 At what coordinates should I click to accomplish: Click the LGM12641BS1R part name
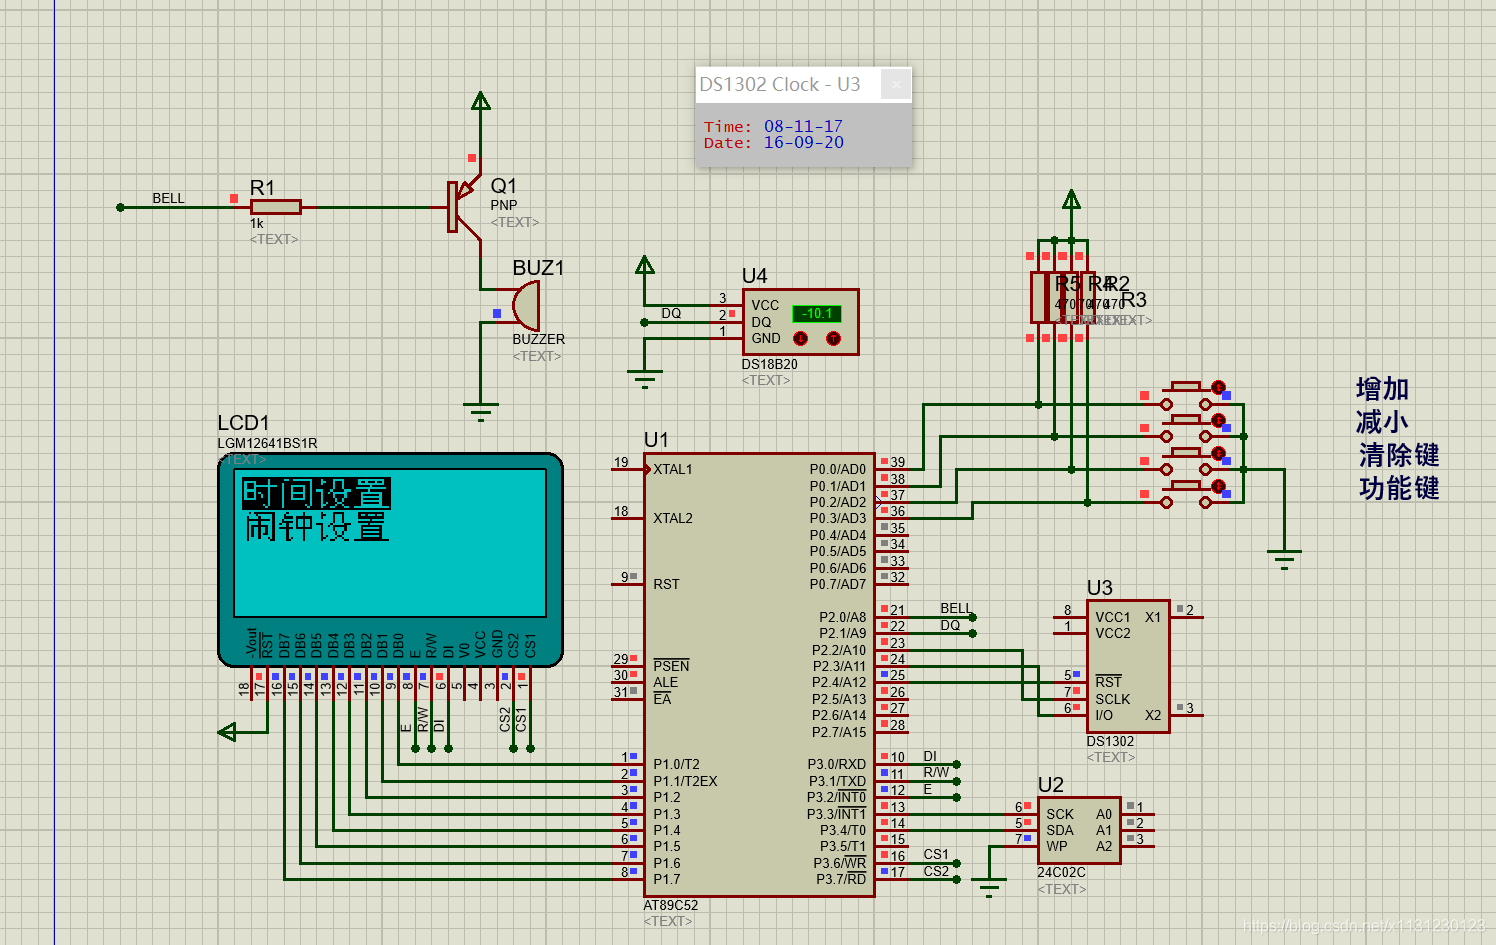267,443
